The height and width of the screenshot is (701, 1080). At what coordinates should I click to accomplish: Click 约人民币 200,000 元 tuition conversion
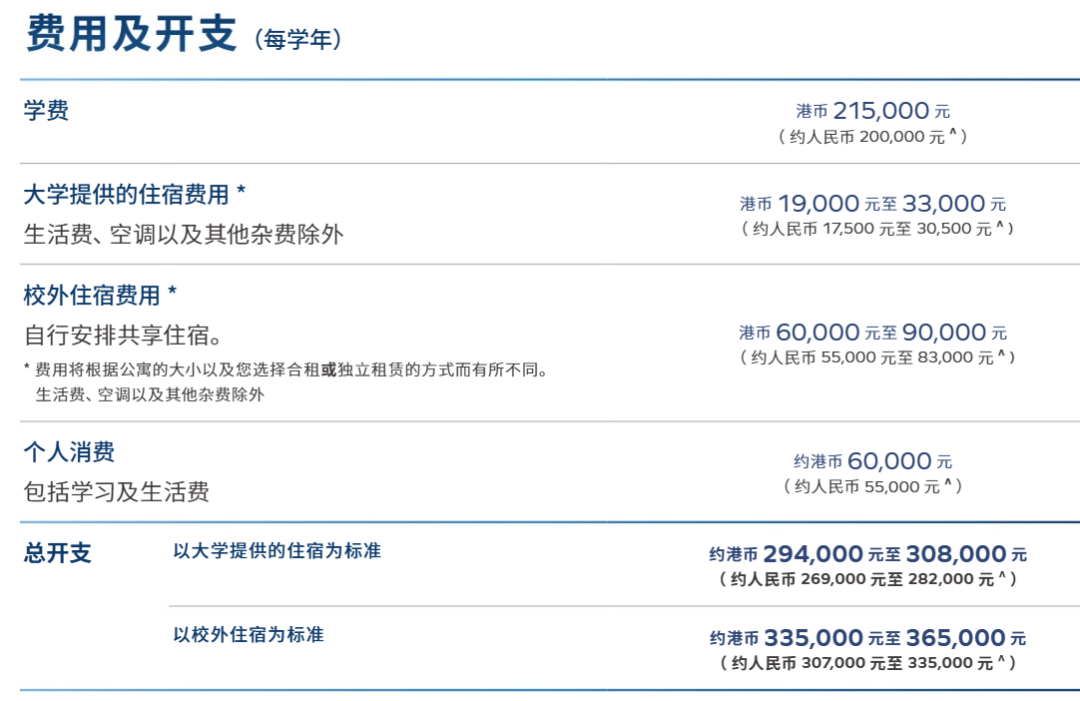[x=873, y=137]
